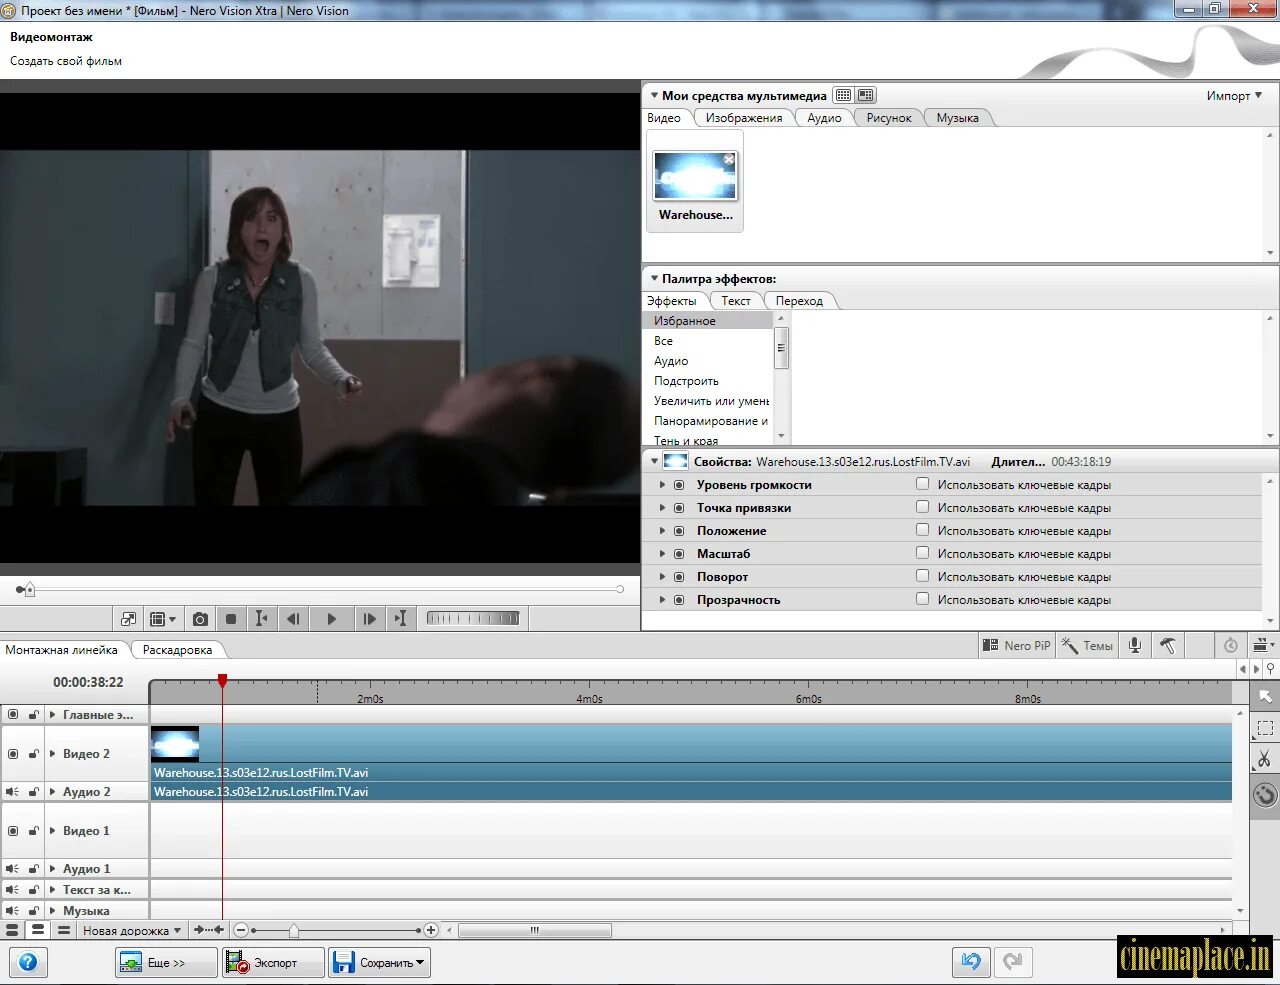
Task: Enable keyframes for Прозрачность
Action: coord(922,599)
